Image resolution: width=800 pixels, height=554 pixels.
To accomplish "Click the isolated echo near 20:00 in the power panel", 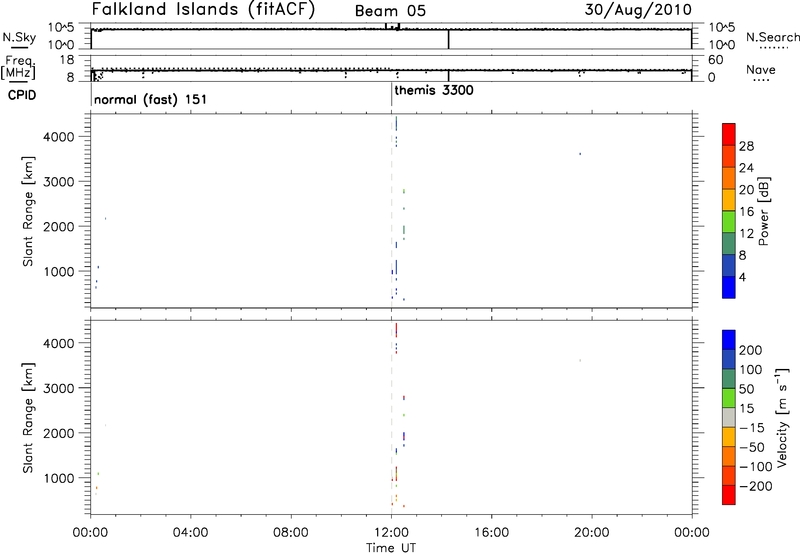I will tap(580, 154).
